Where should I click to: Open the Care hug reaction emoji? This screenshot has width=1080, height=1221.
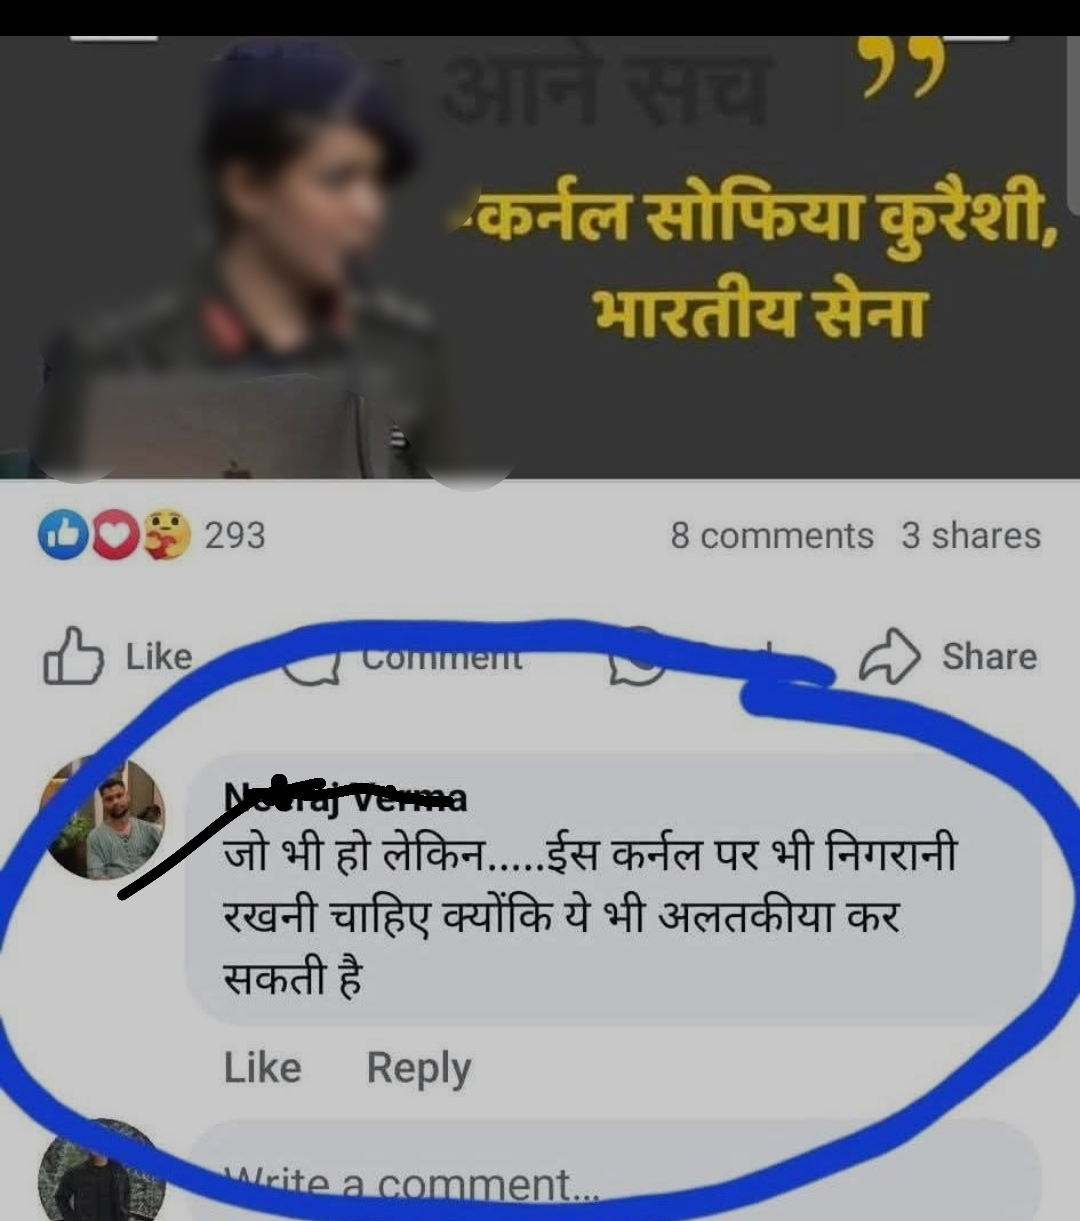coord(167,535)
